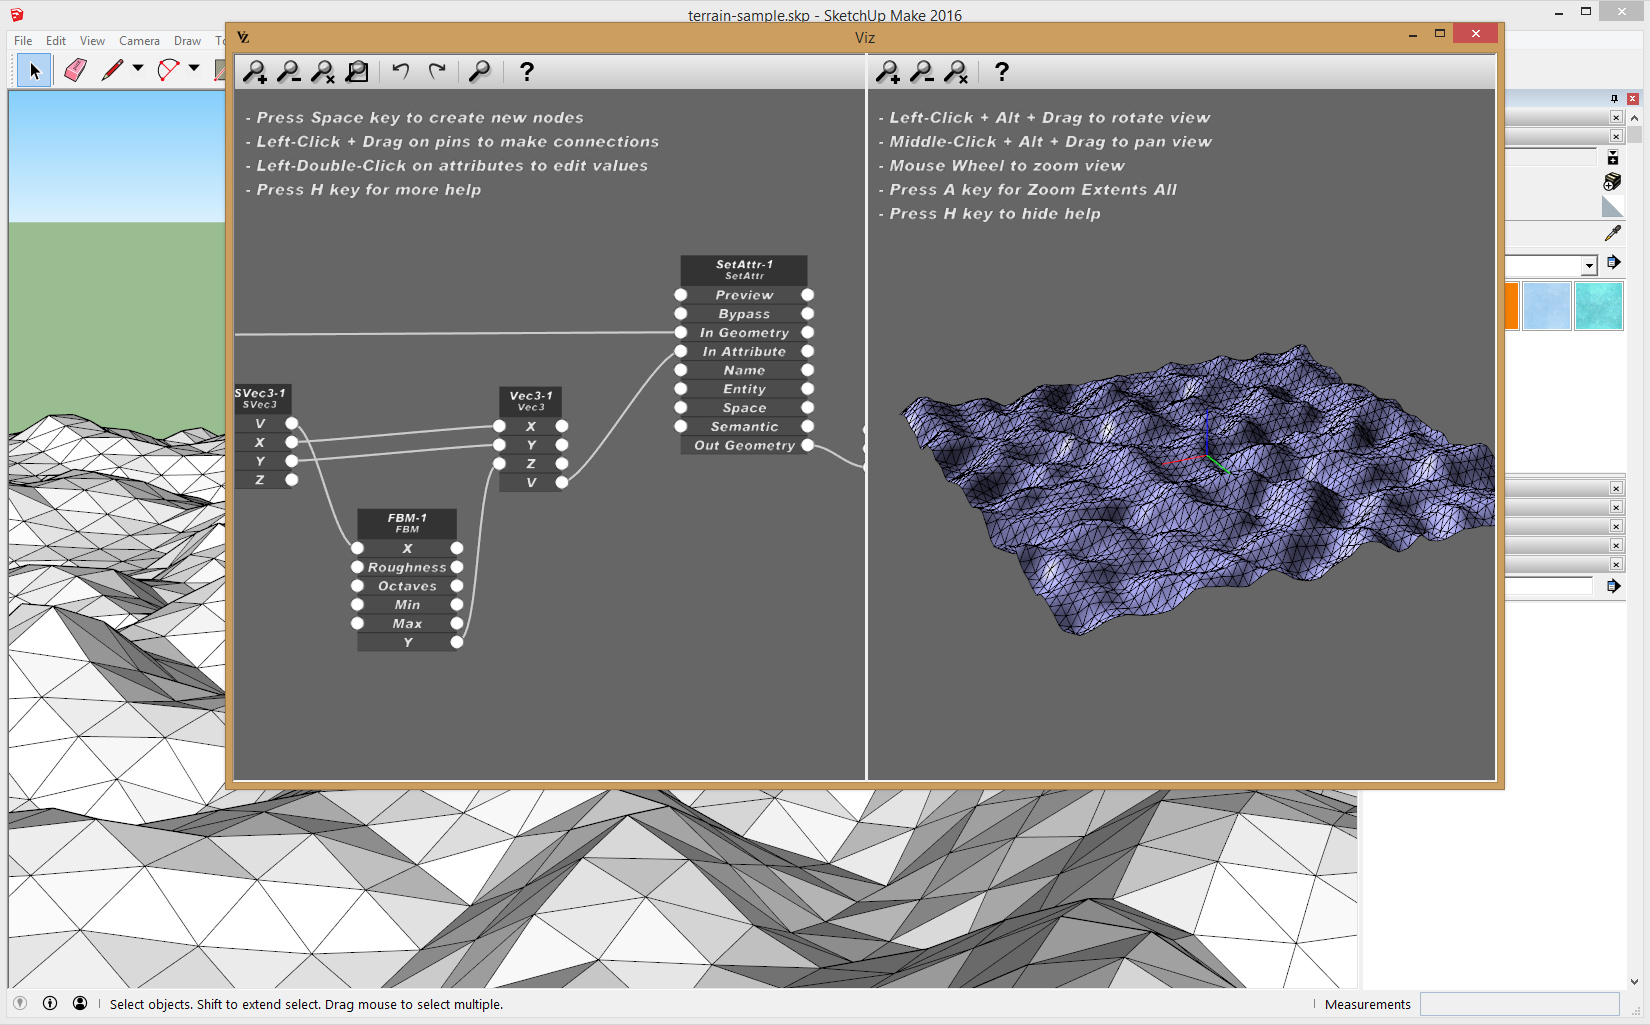Click the lower Details arrow icon in tray
The width and height of the screenshot is (1650, 1025).
click(x=1613, y=586)
